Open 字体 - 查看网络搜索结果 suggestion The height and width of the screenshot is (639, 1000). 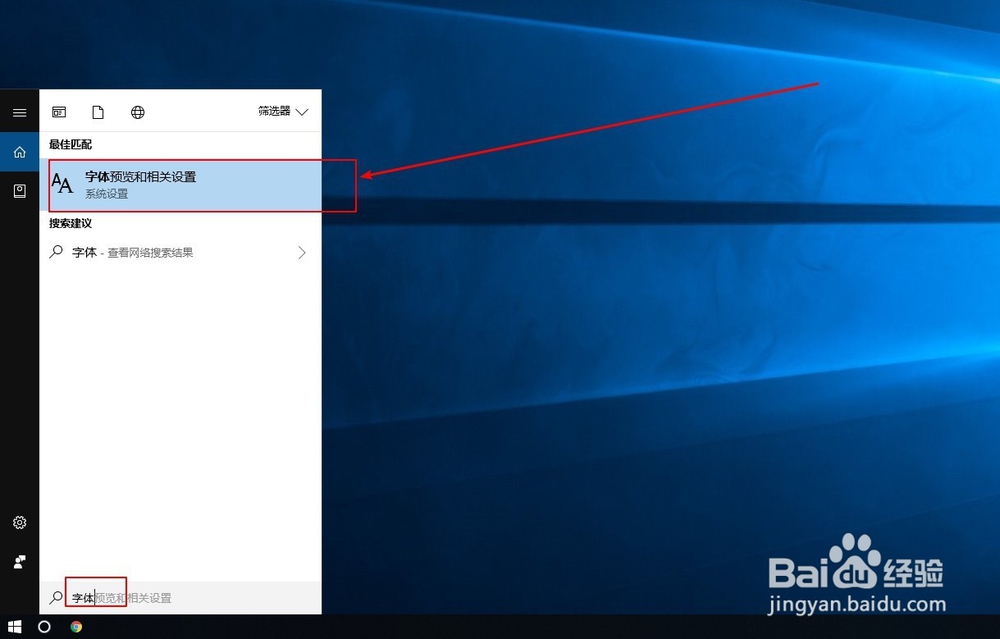click(x=180, y=253)
